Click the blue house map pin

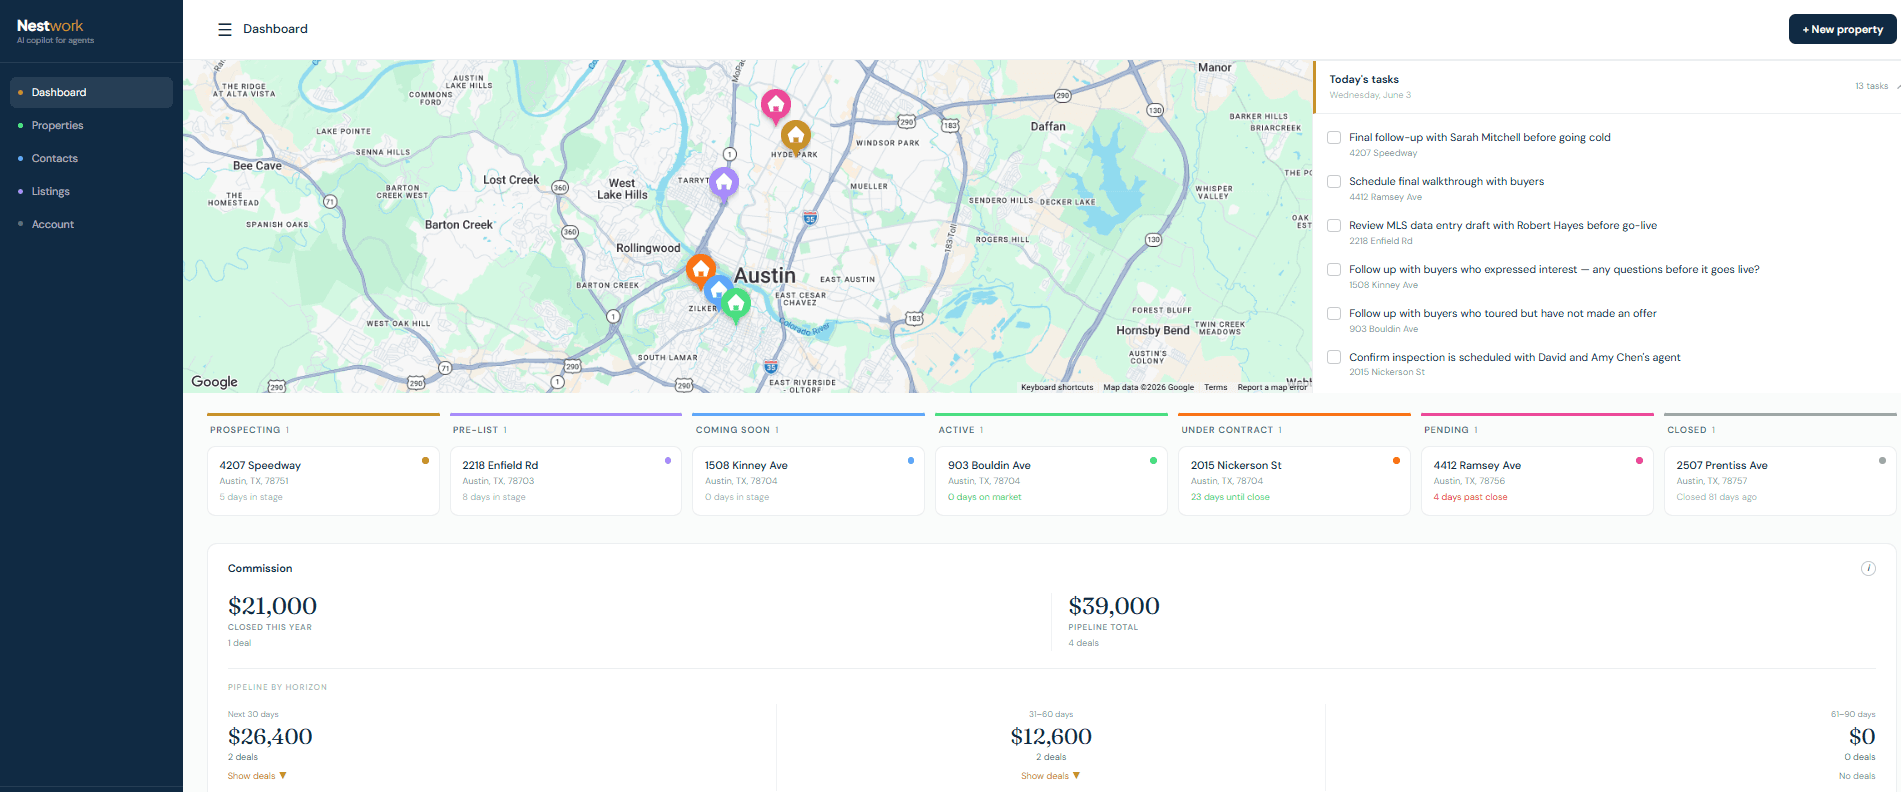[718, 291]
